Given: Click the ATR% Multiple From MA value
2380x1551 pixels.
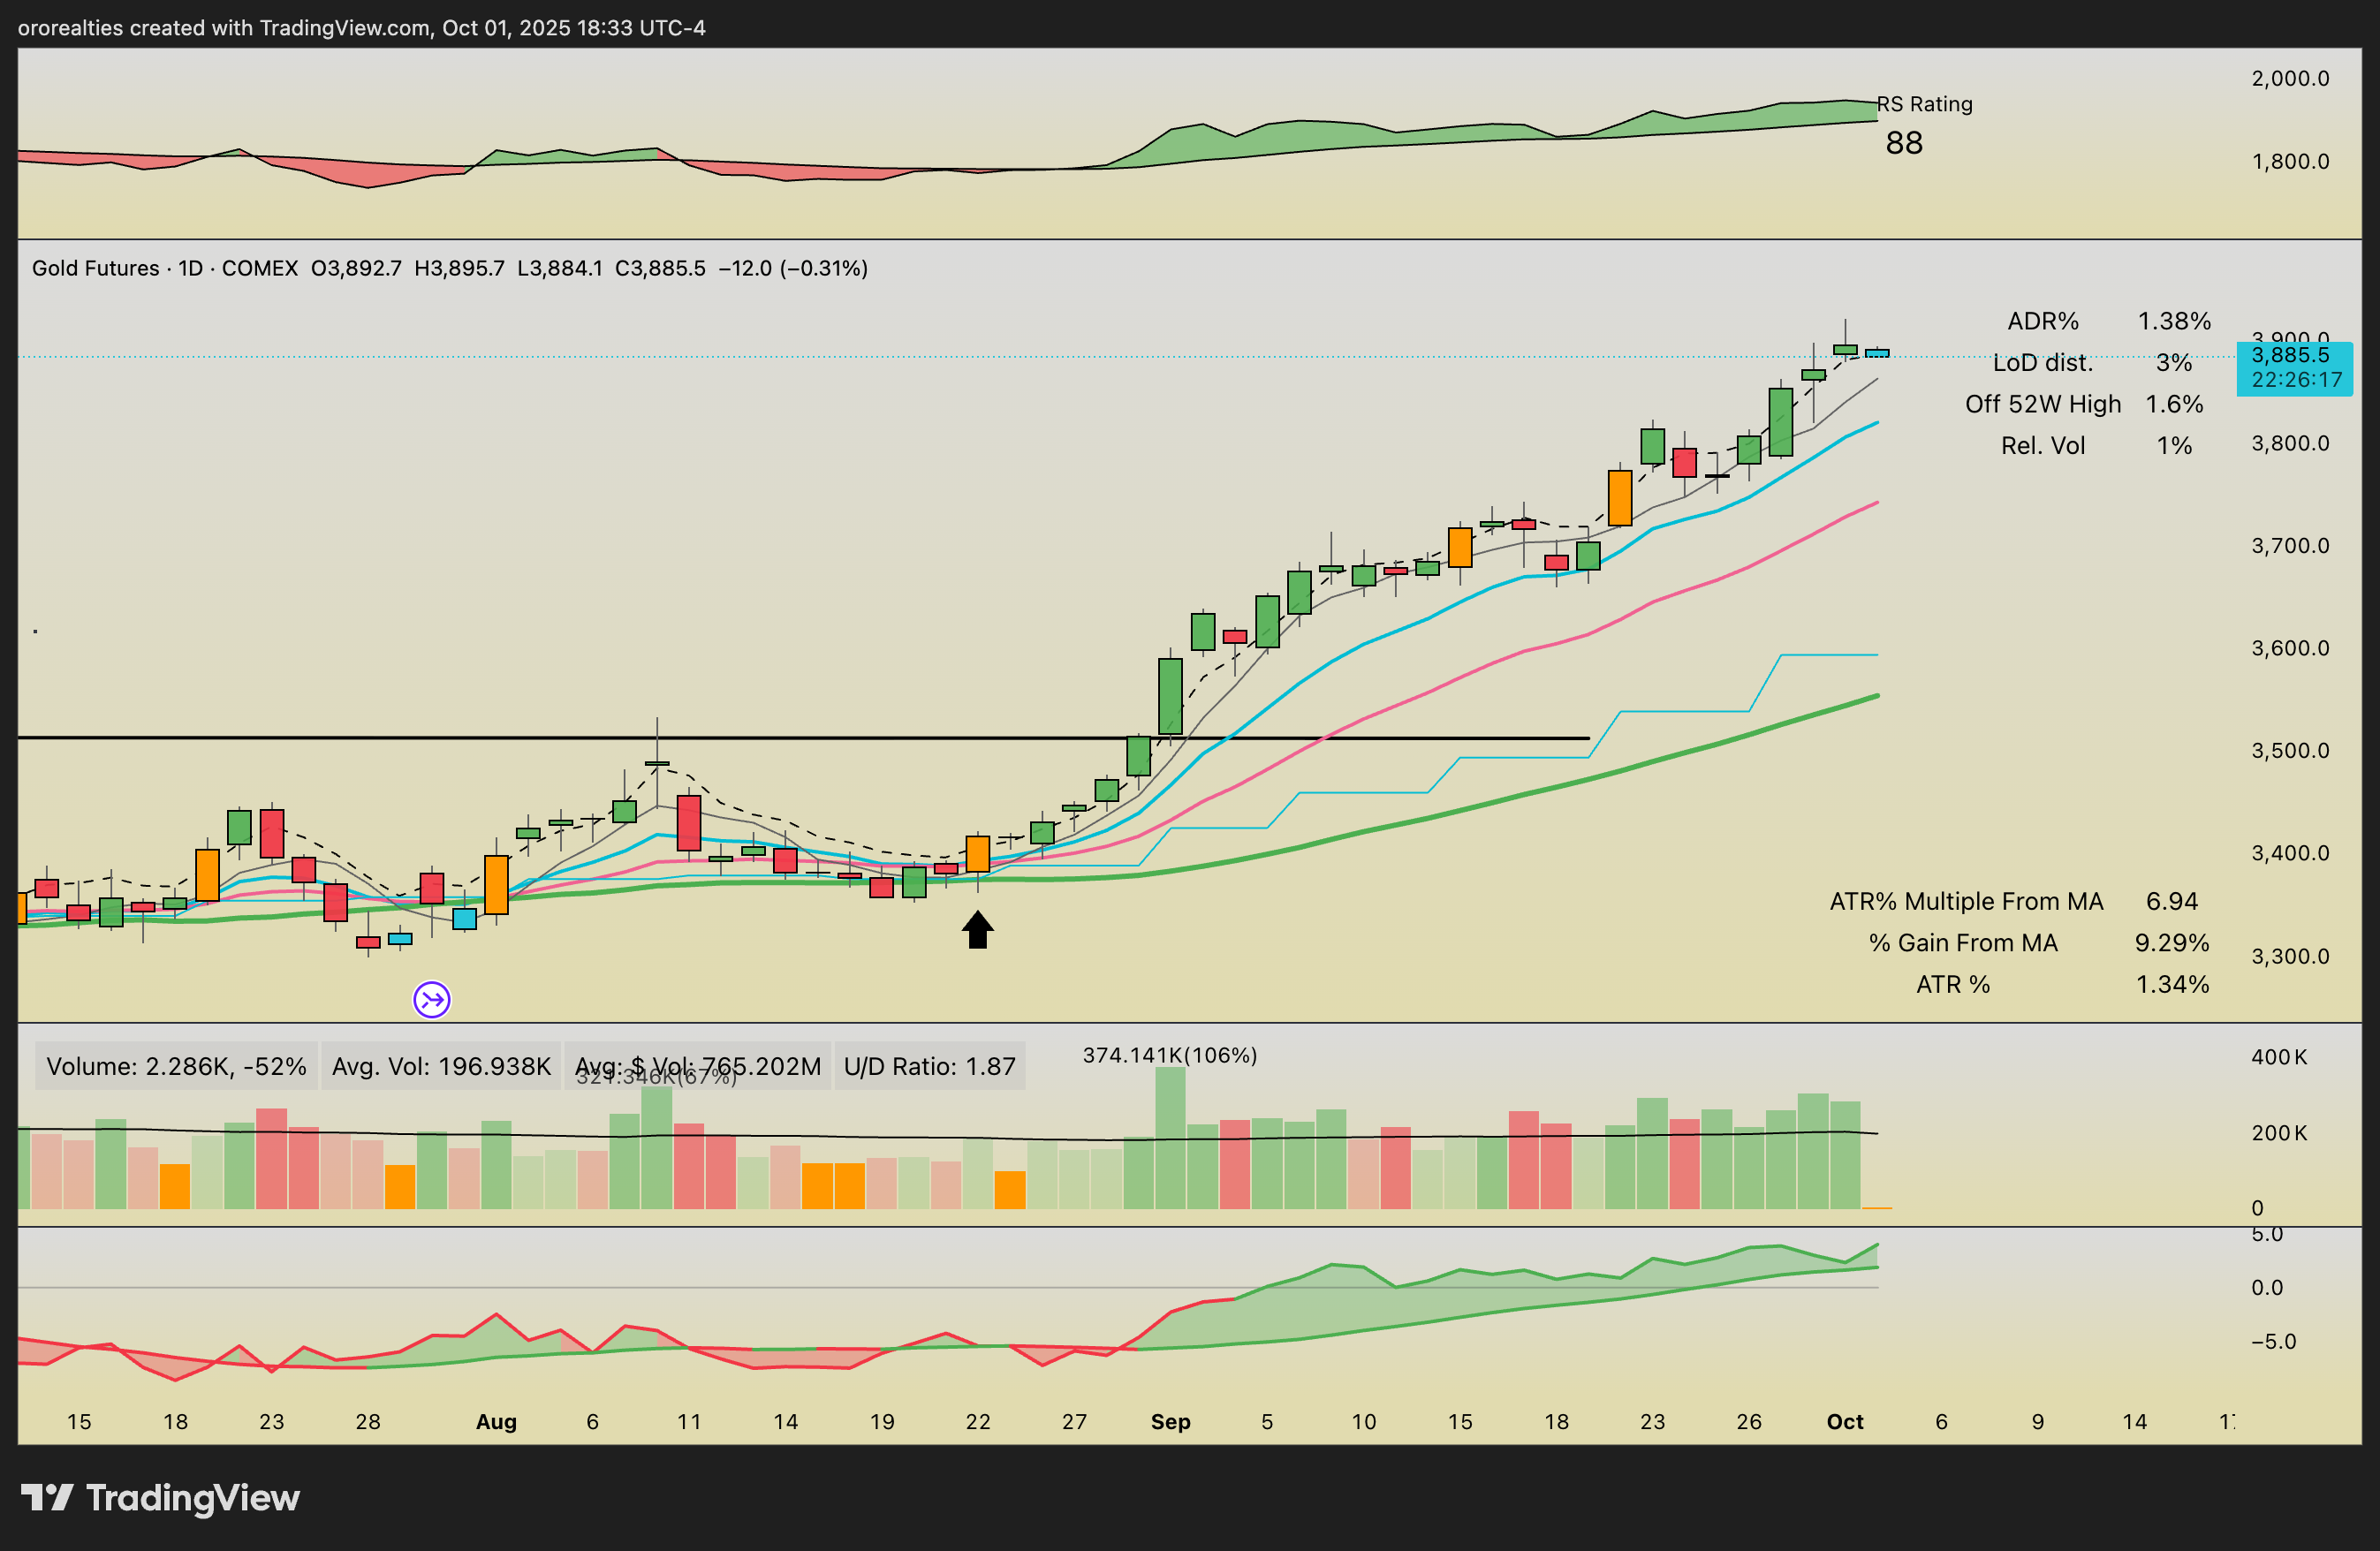Looking at the screenshot, I should [x=2171, y=901].
